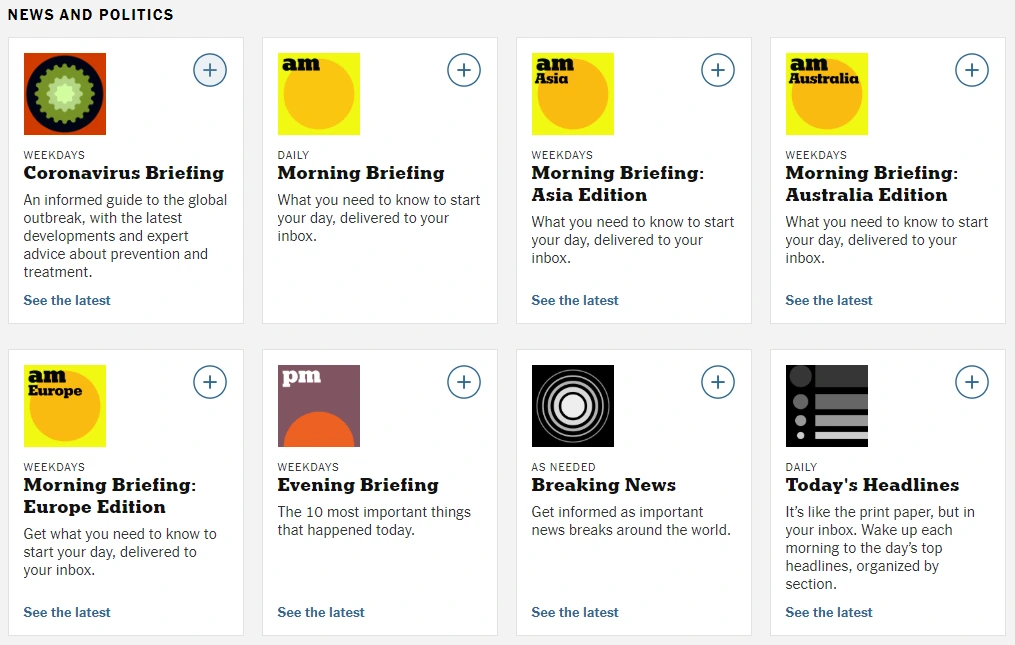
Task: Click the plain 'am' Morning Briefing thumbnail
Action: coord(318,94)
